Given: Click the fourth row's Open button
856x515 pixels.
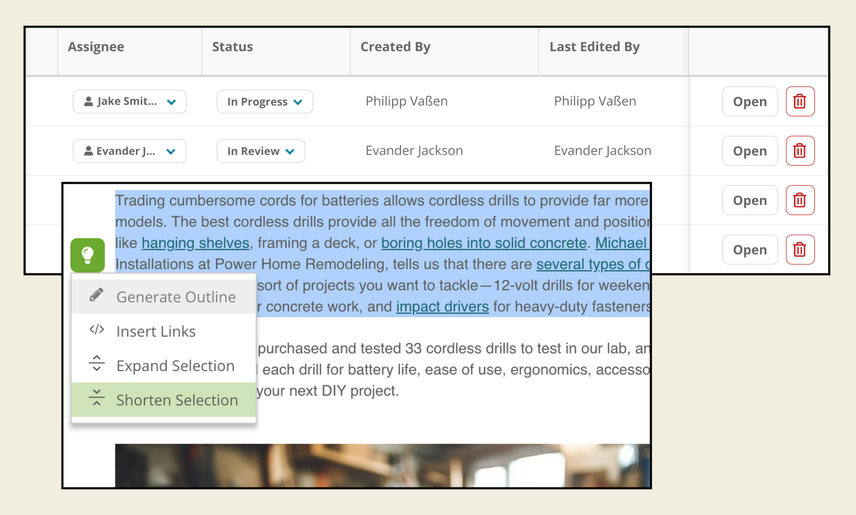Looking at the screenshot, I should 750,250.
